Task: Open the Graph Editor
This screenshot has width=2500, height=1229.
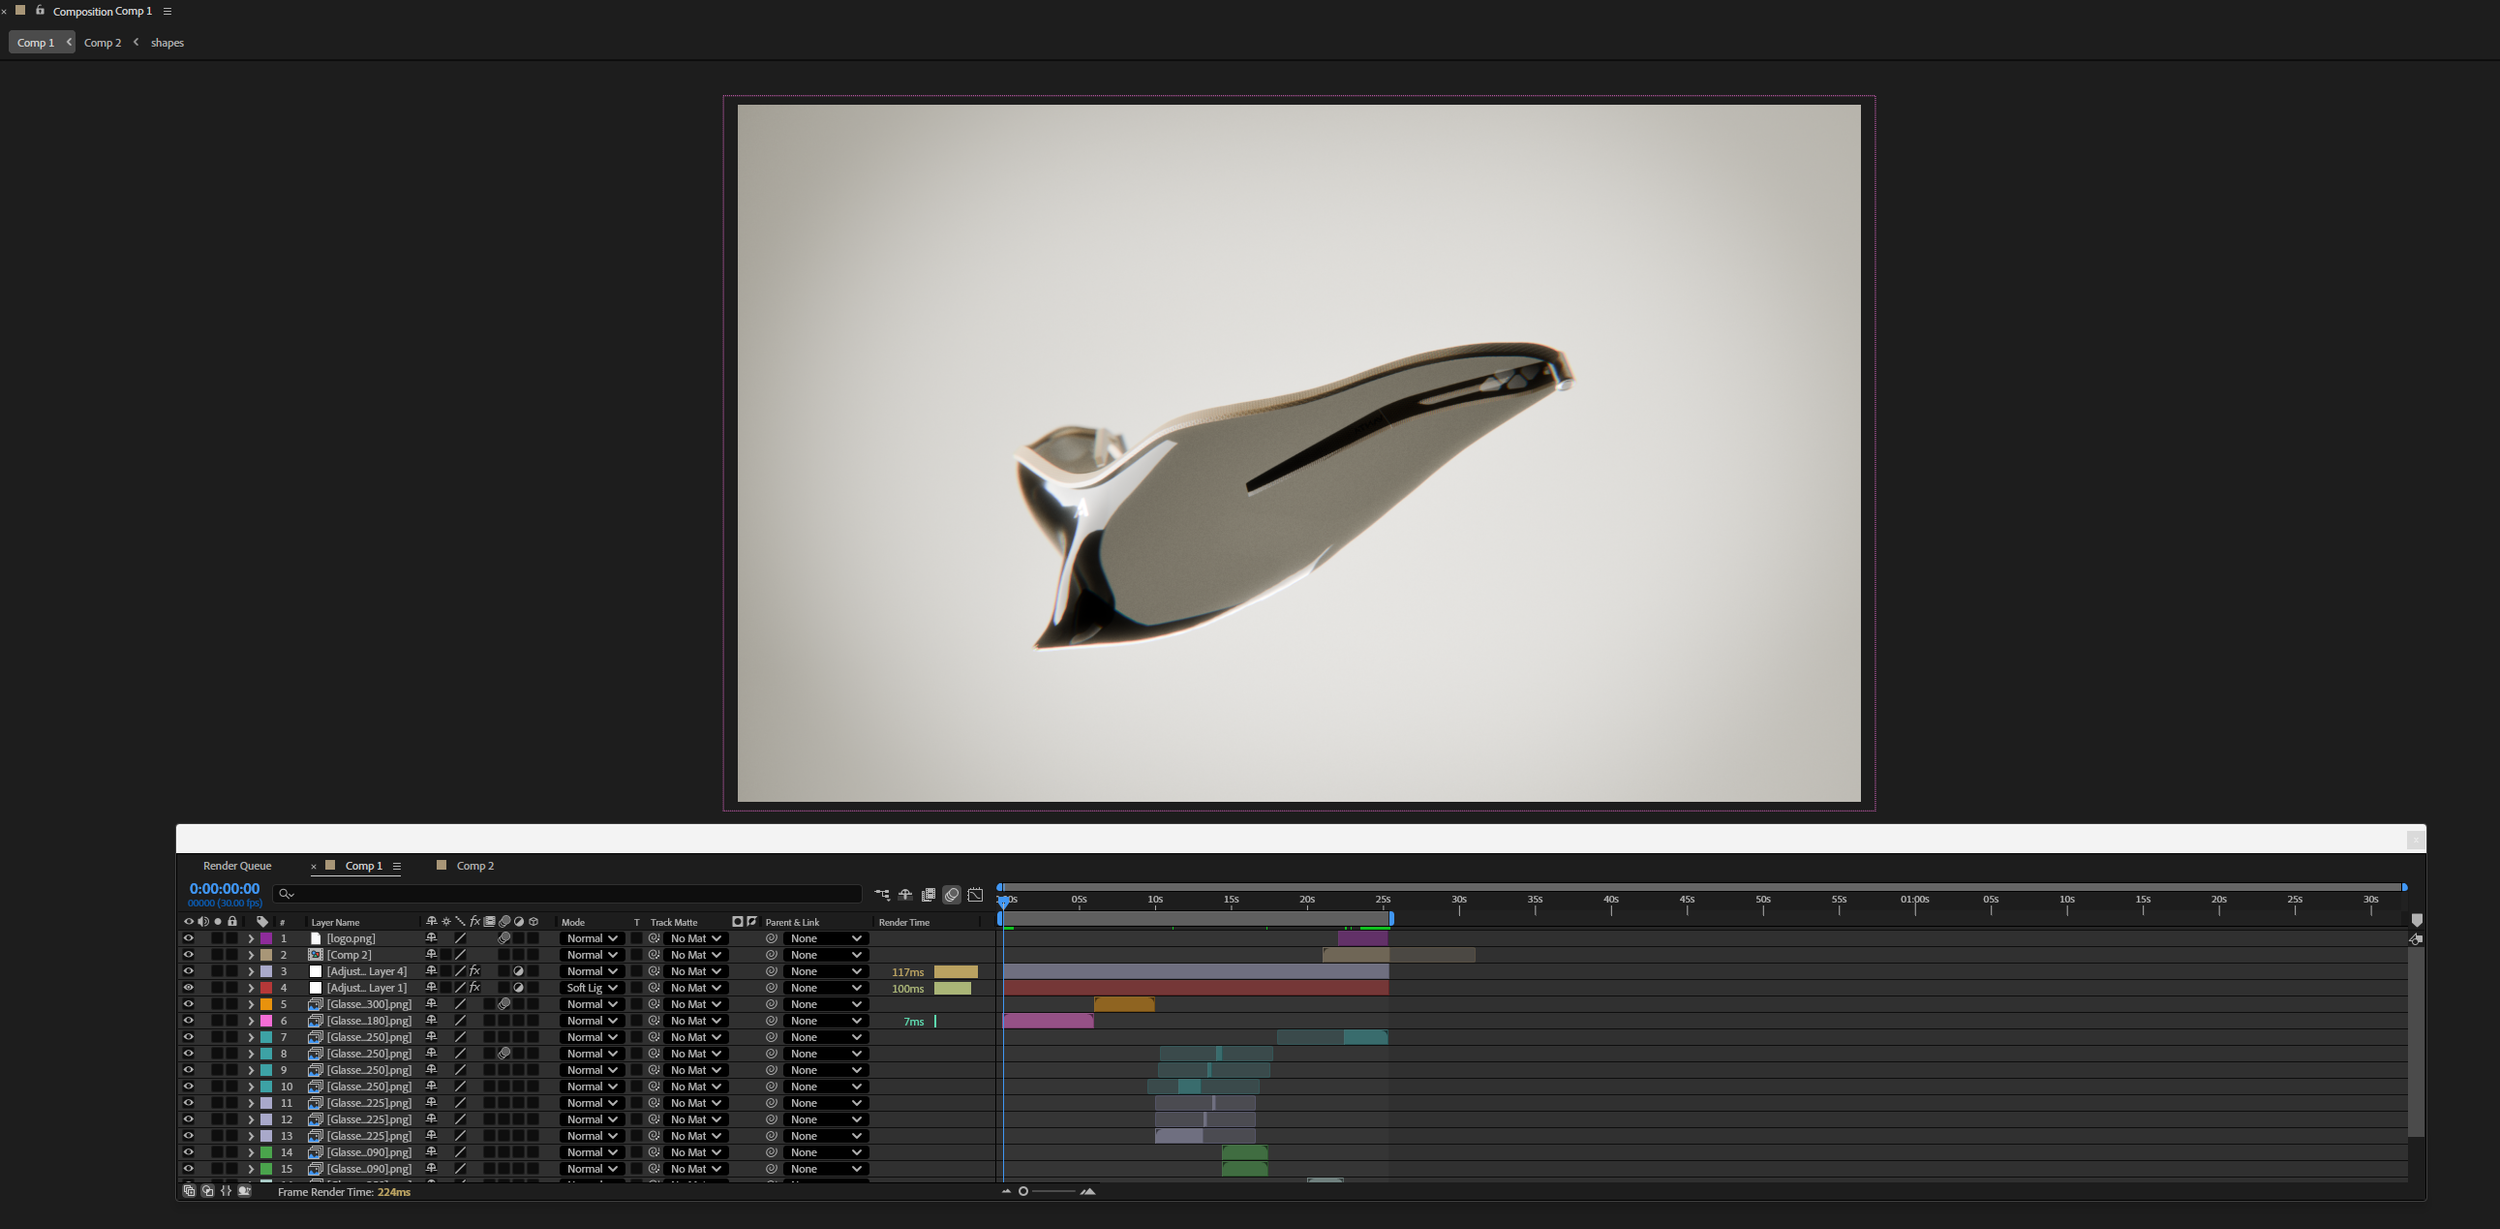Action: pos(975,895)
